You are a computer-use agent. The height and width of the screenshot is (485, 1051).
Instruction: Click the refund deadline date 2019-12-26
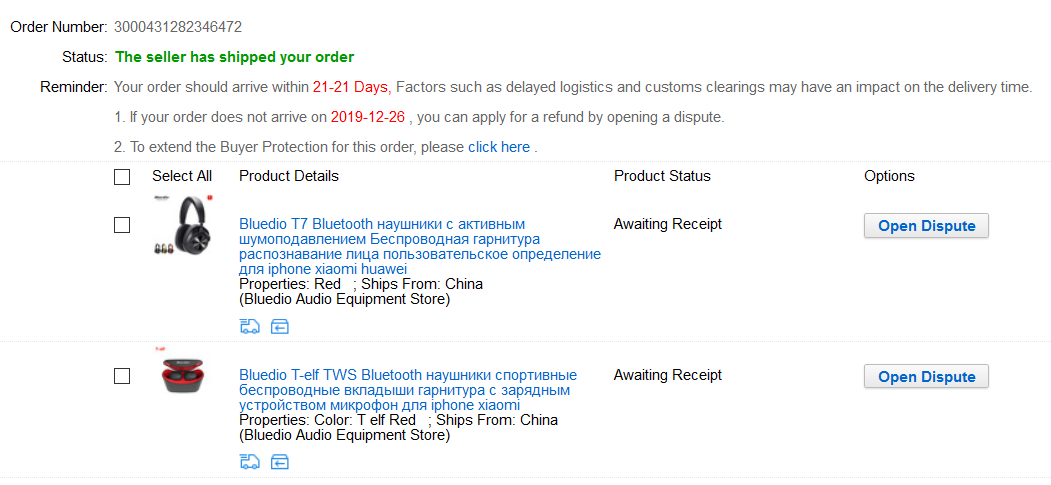click(x=367, y=117)
